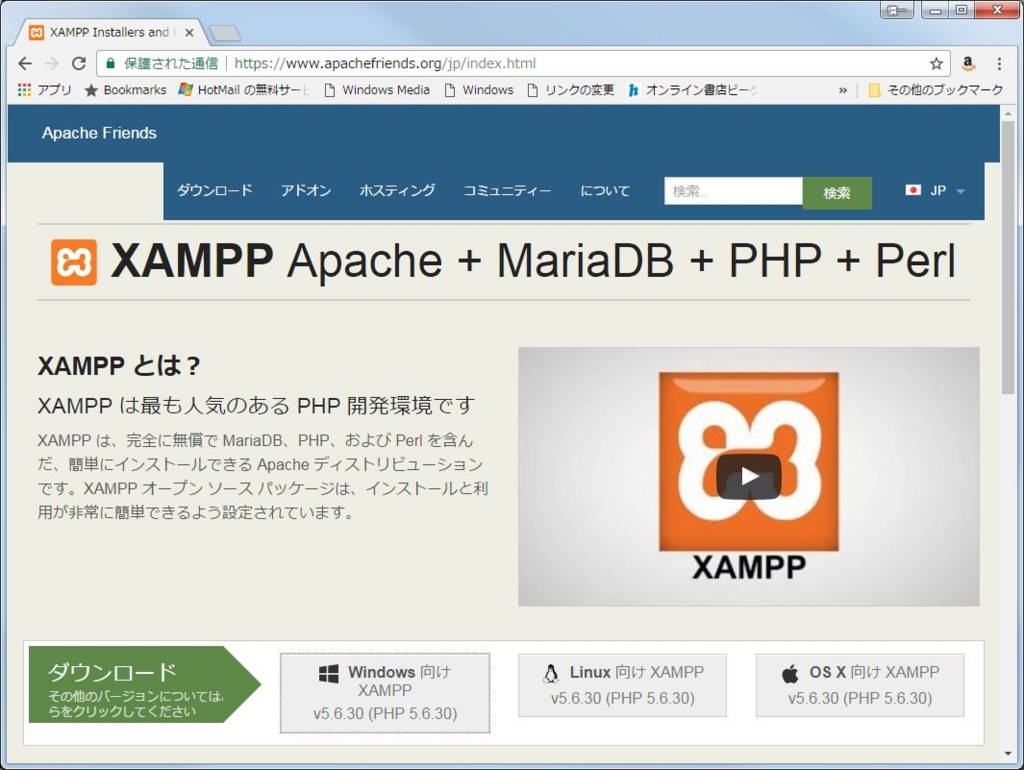Click the orange XAMPP logo icon
Viewport: 1024px width, 770px height.
tap(74, 262)
